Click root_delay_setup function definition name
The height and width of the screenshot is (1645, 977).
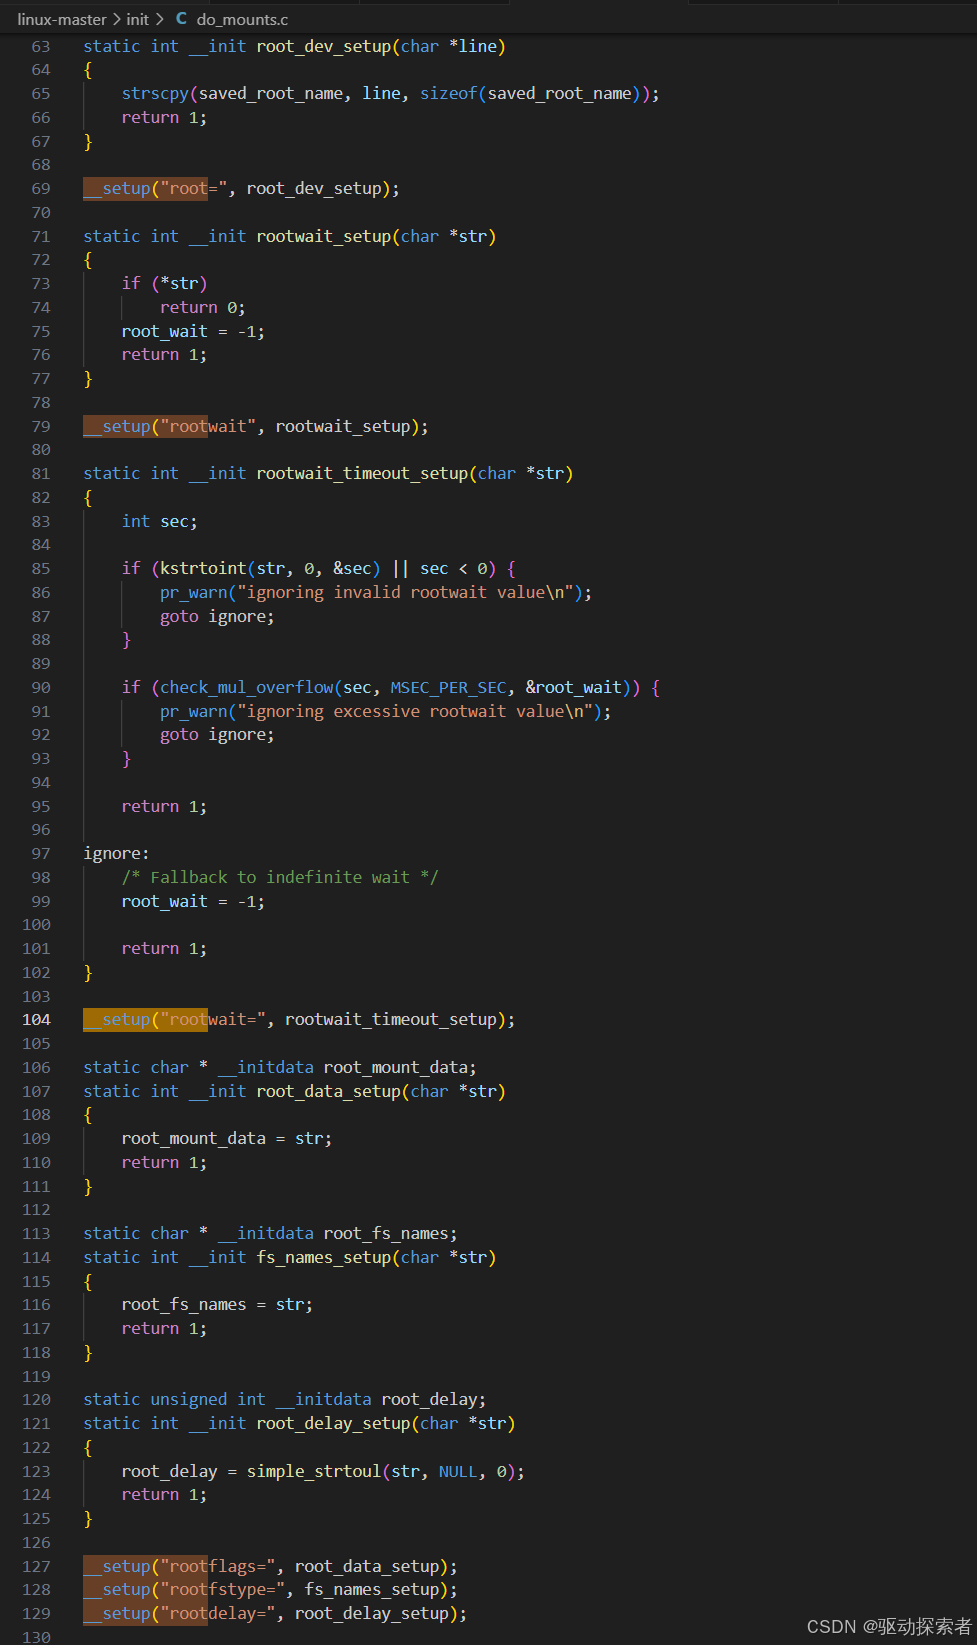pyautogui.click(x=334, y=1423)
